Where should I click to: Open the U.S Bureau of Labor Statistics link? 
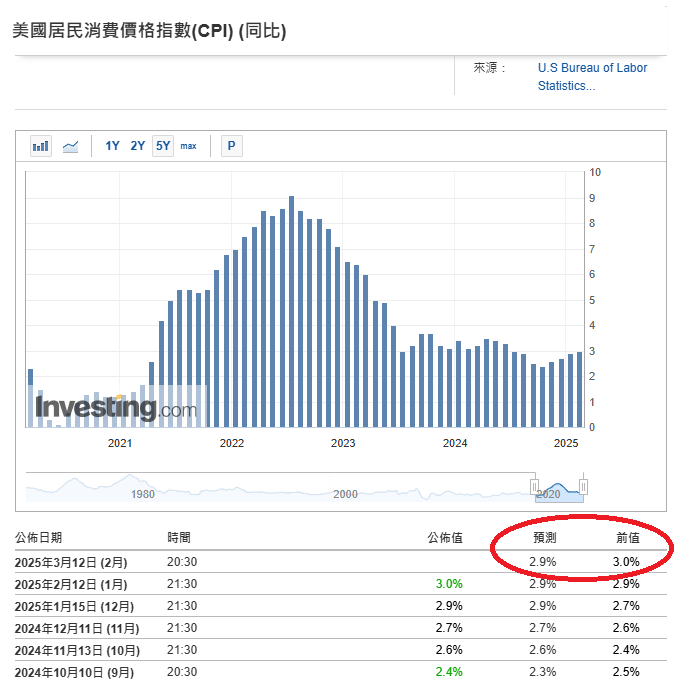[592, 76]
